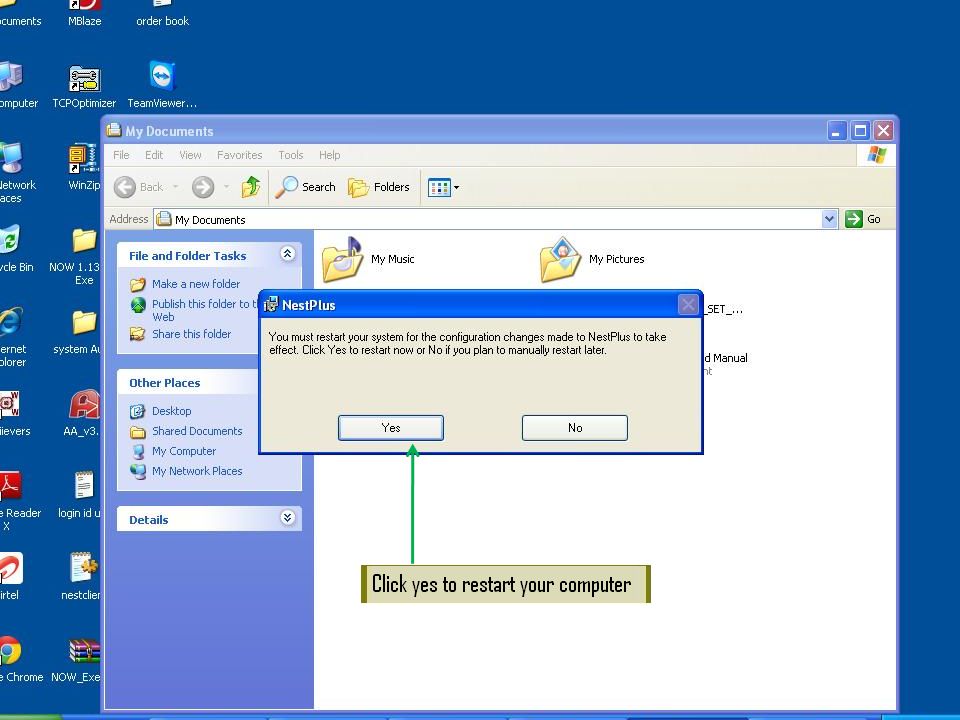Open the Help menu
The image size is (960, 720).
point(329,155)
